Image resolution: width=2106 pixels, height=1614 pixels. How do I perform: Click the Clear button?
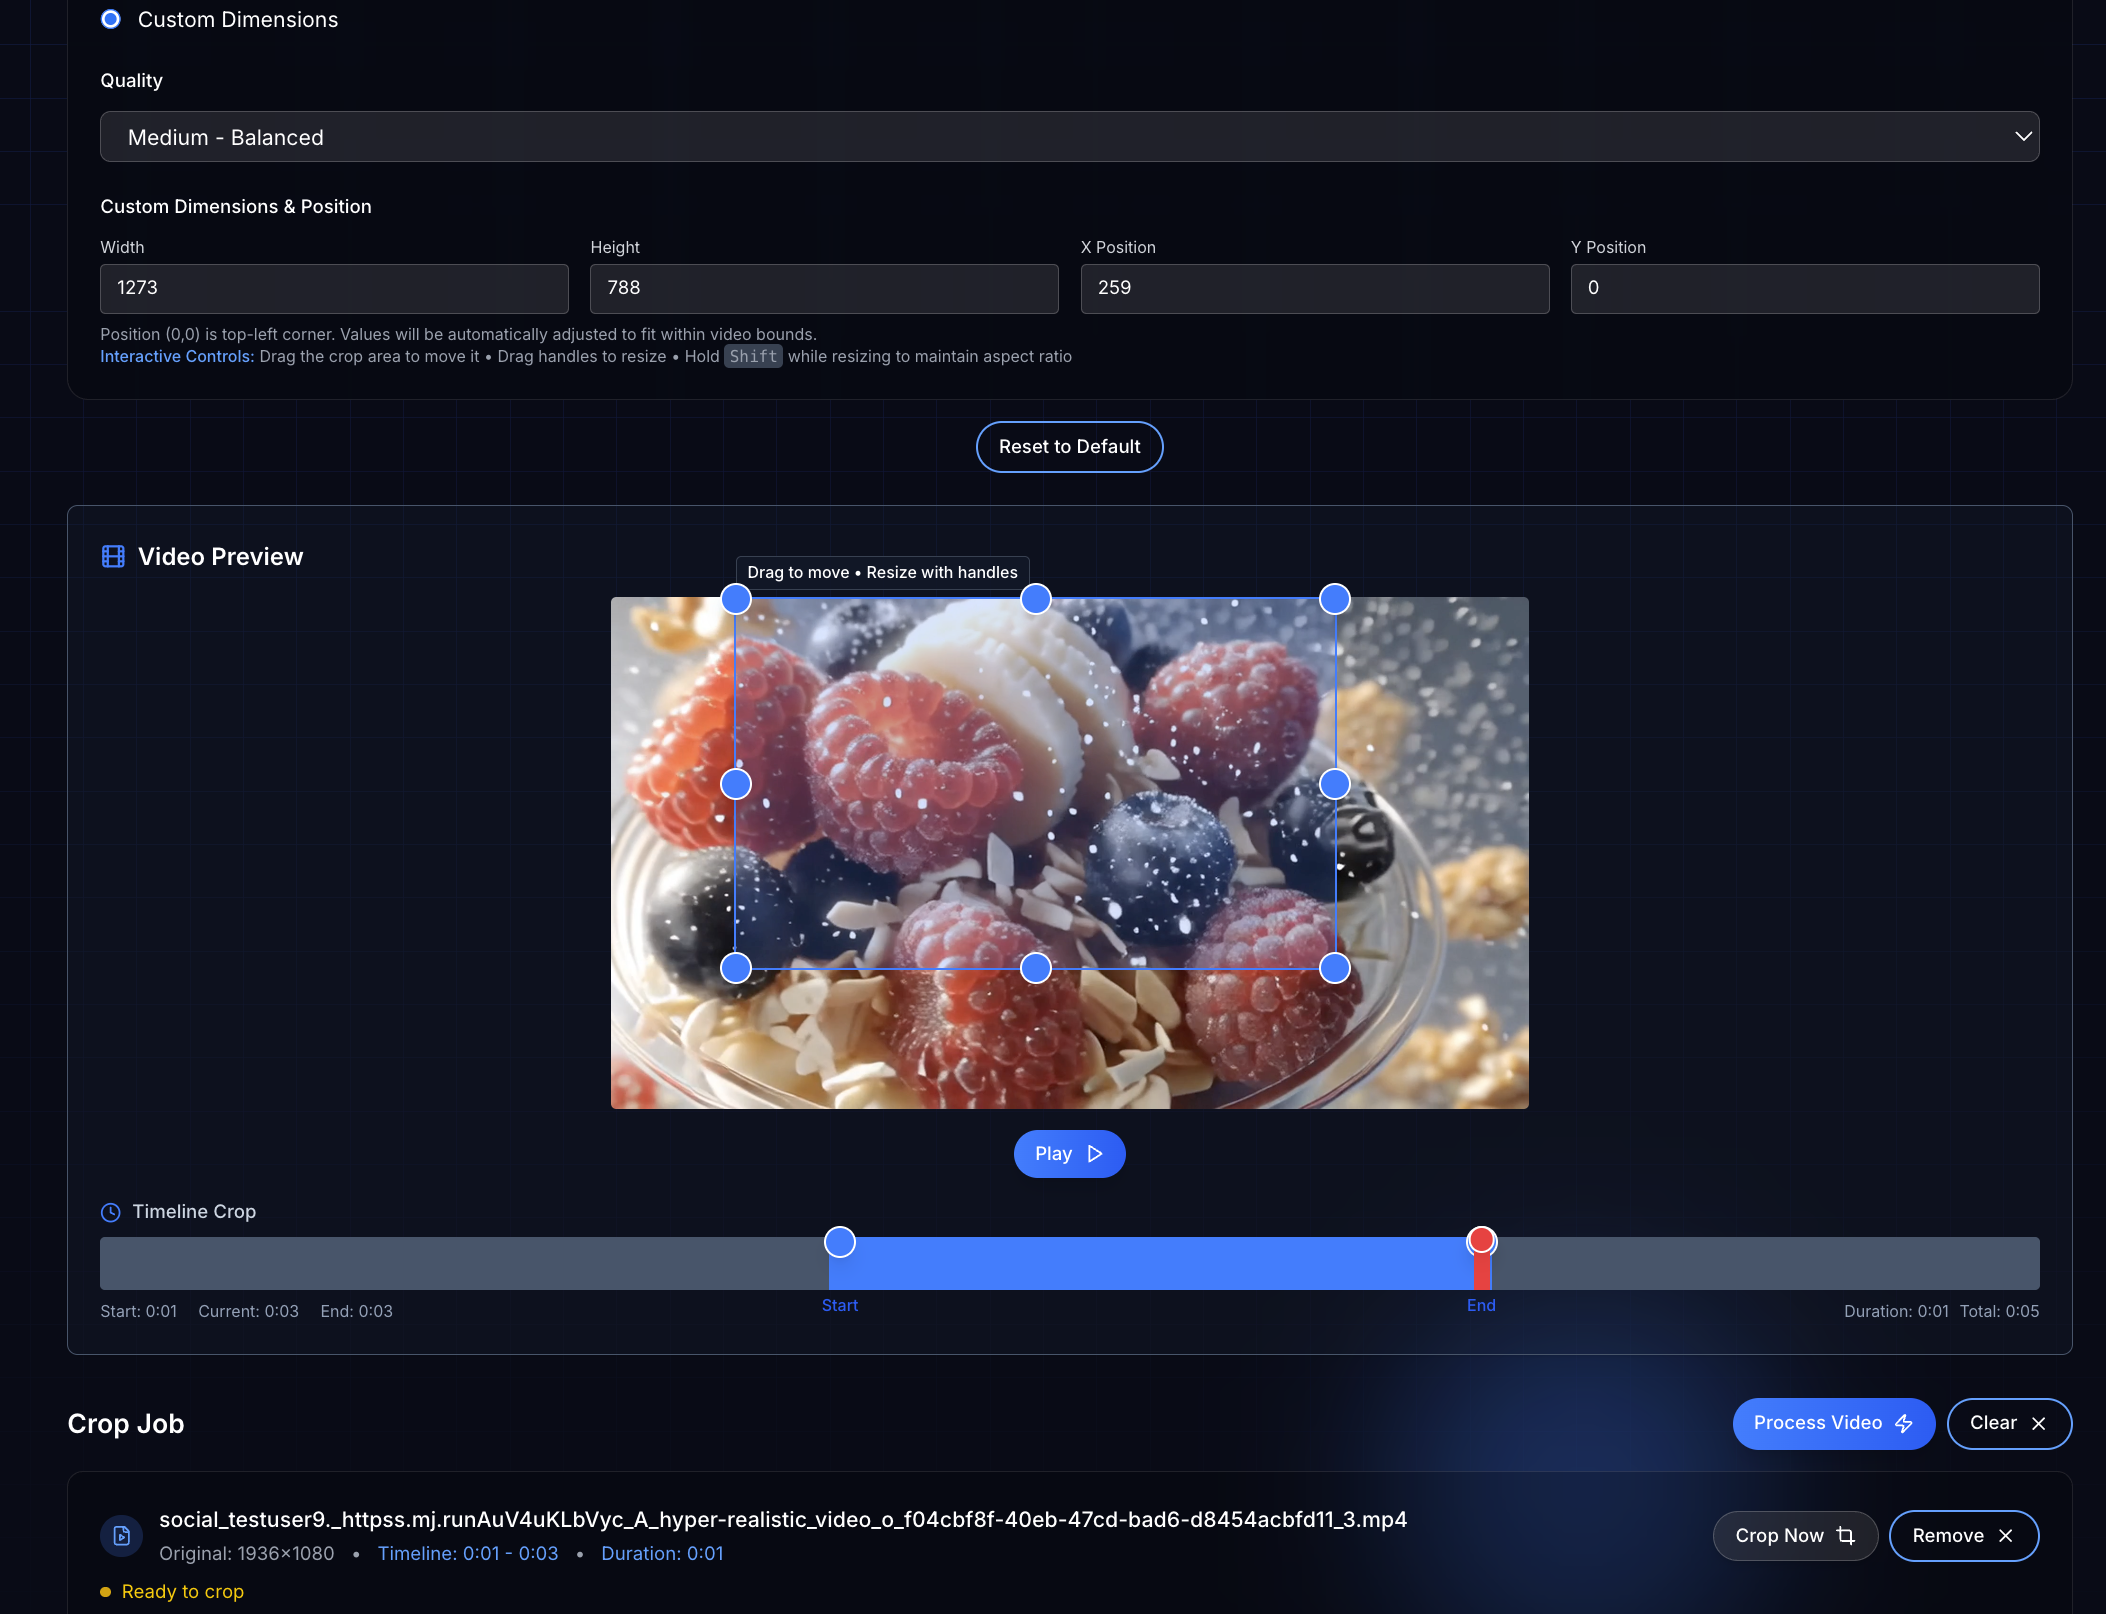pyautogui.click(x=2008, y=1423)
